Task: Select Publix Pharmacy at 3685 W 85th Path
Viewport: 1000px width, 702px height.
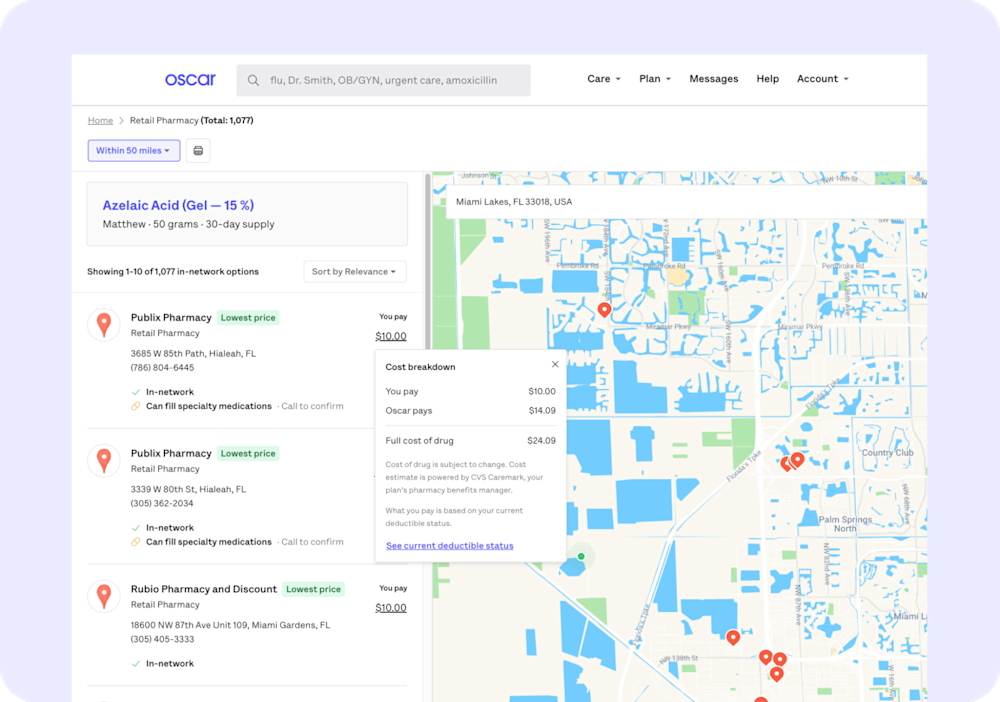Action: click(171, 318)
